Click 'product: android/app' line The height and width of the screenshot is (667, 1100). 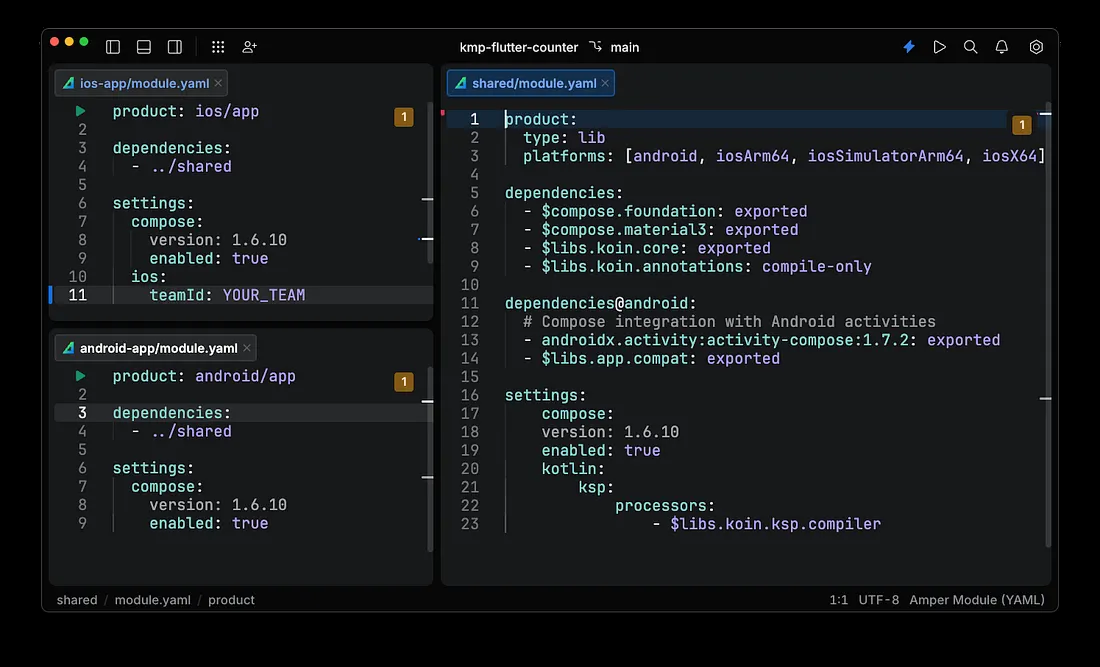[x=204, y=376]
